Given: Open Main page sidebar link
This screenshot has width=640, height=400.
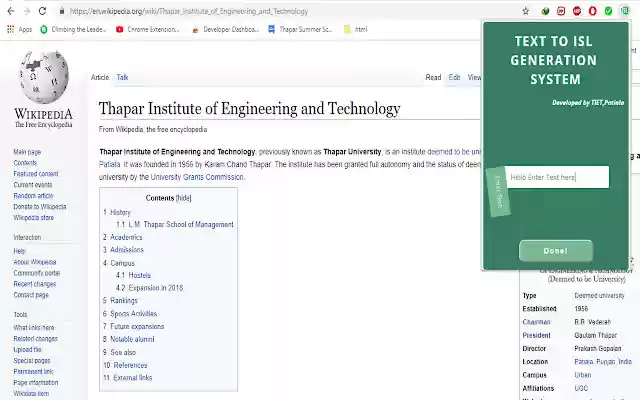Looking at the screenshot, I should coord(27,152).
